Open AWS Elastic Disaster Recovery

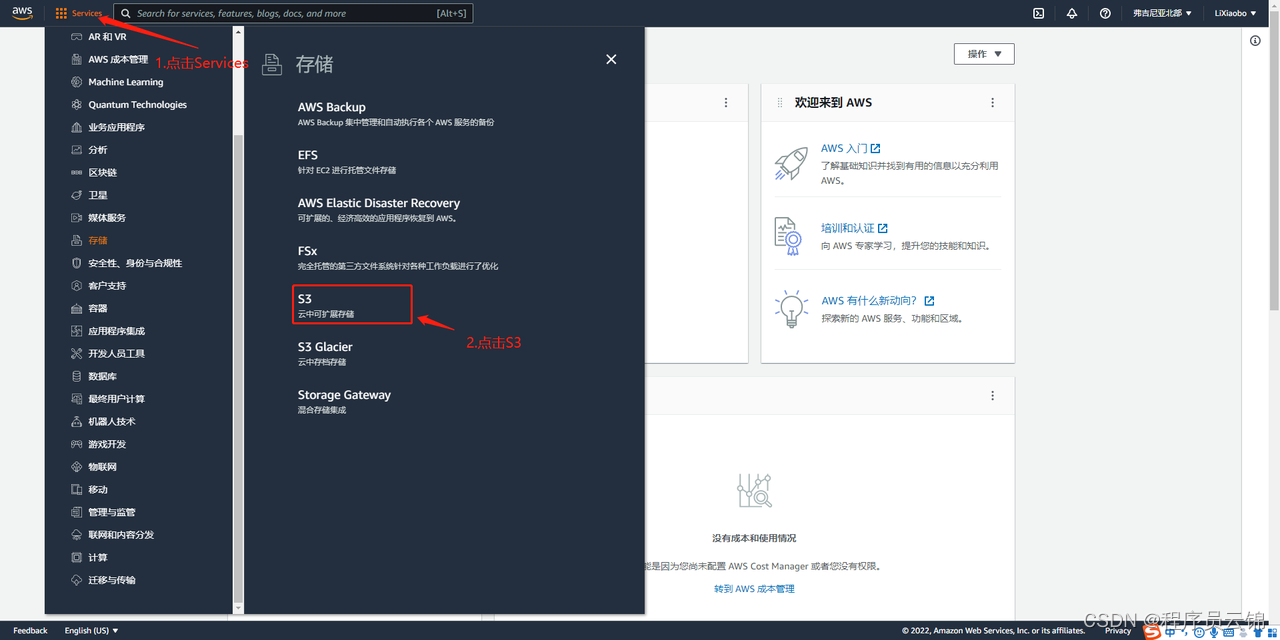378,203
